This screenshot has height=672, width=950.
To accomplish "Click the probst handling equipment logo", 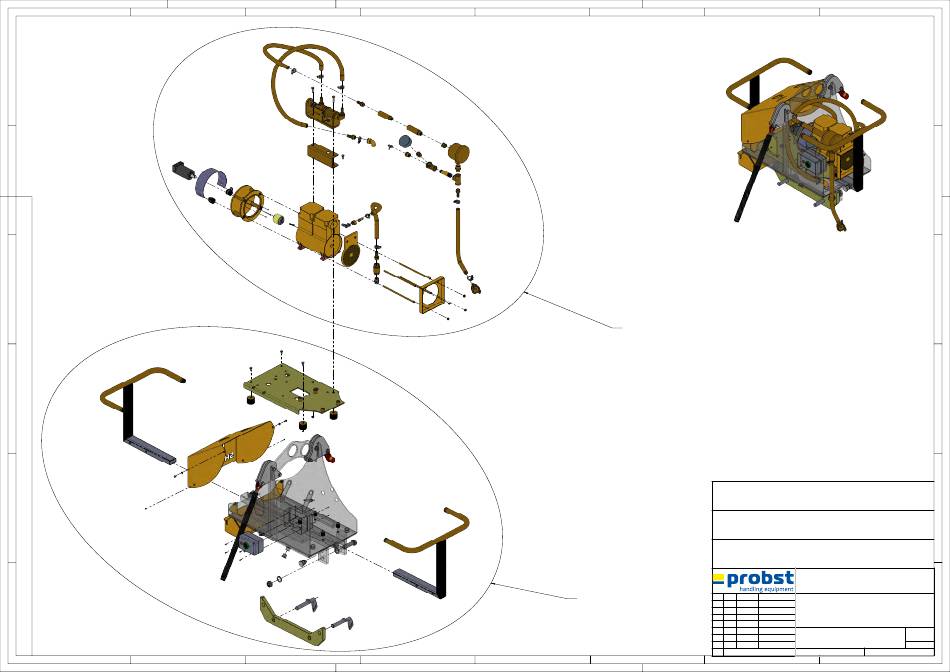I will click(x=754, y=581).
